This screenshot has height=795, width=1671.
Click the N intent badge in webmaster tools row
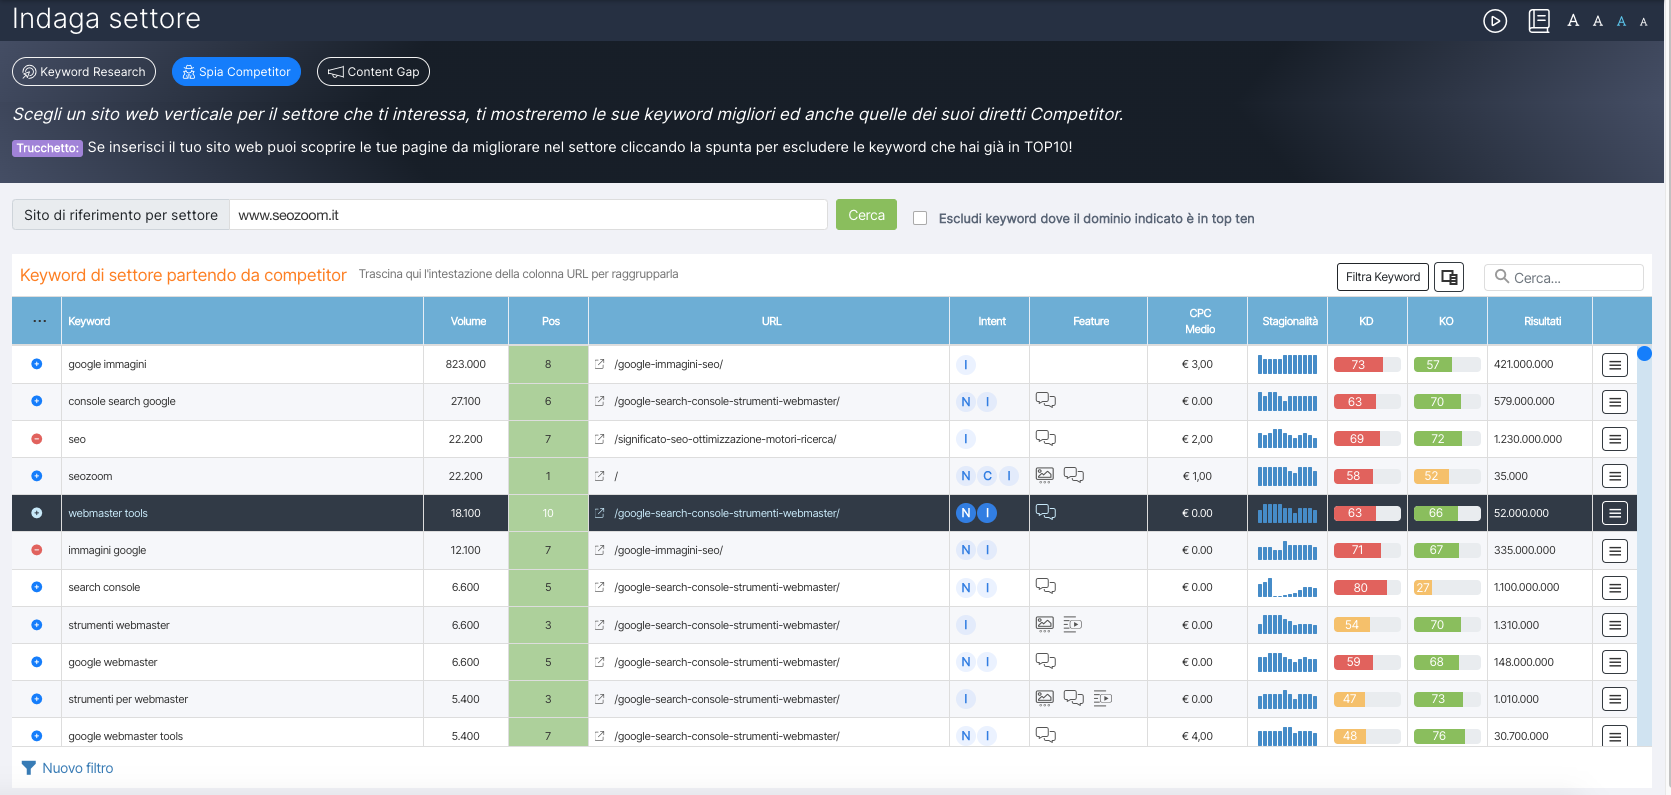pos(966,513)
